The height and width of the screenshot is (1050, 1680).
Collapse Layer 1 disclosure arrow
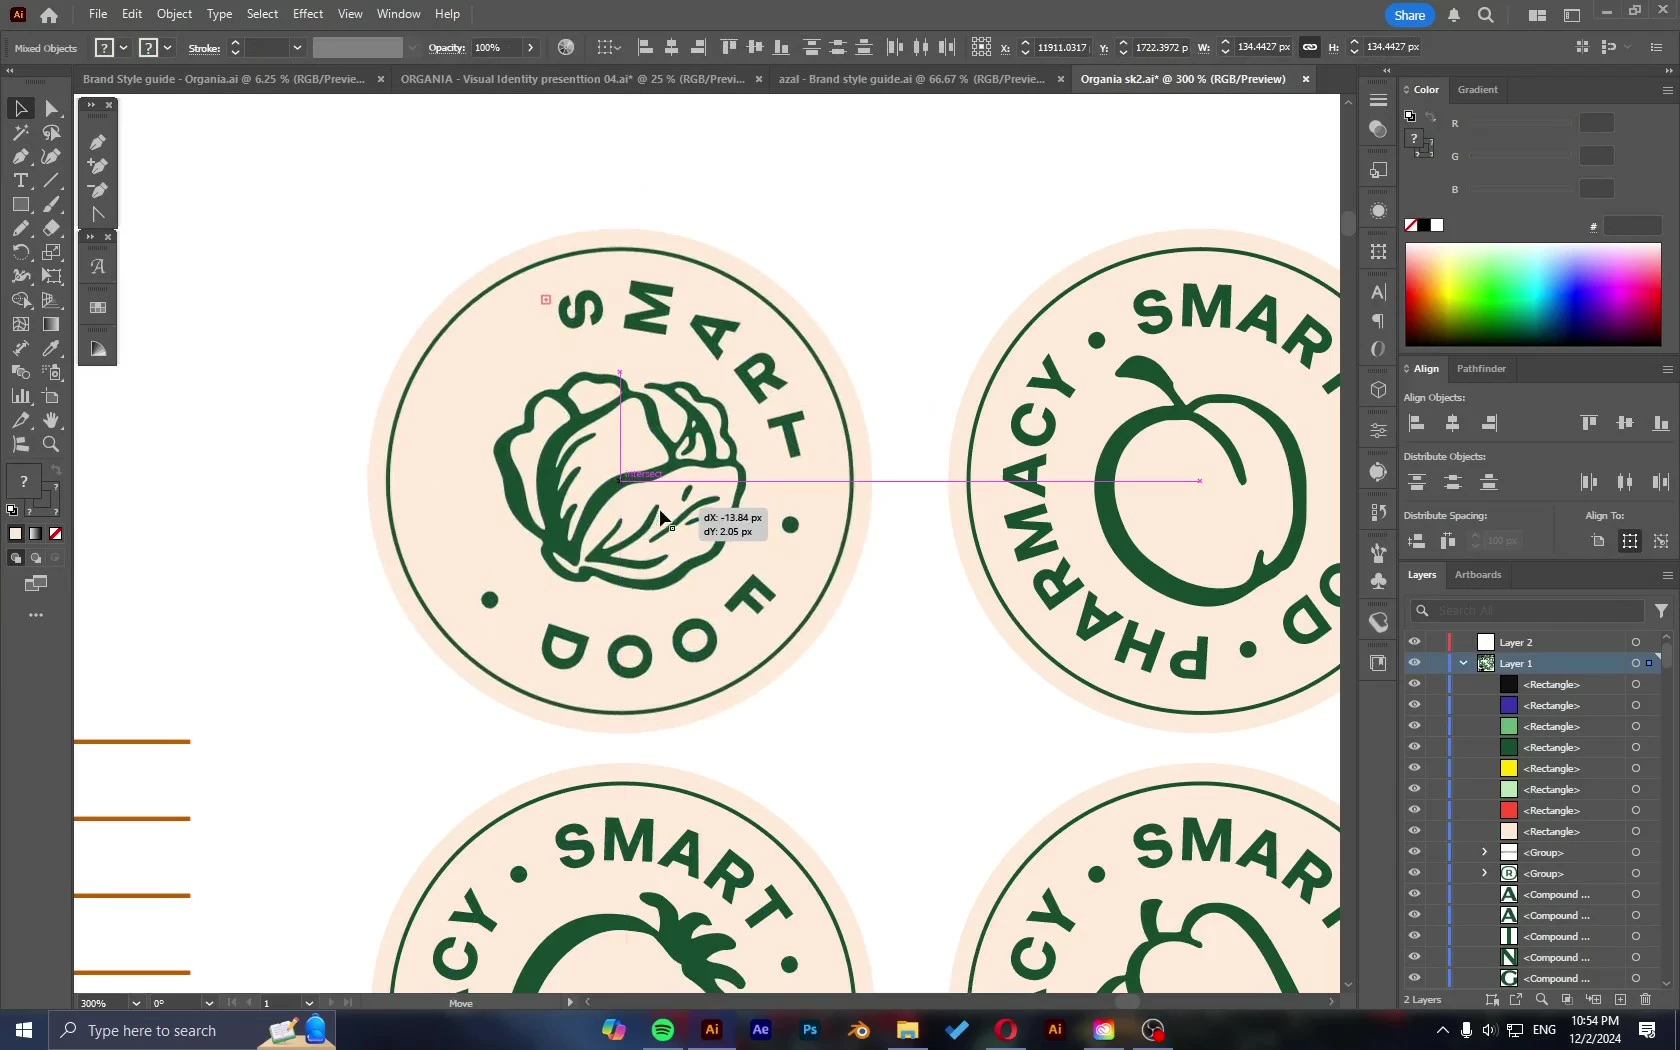(1464, 663)
